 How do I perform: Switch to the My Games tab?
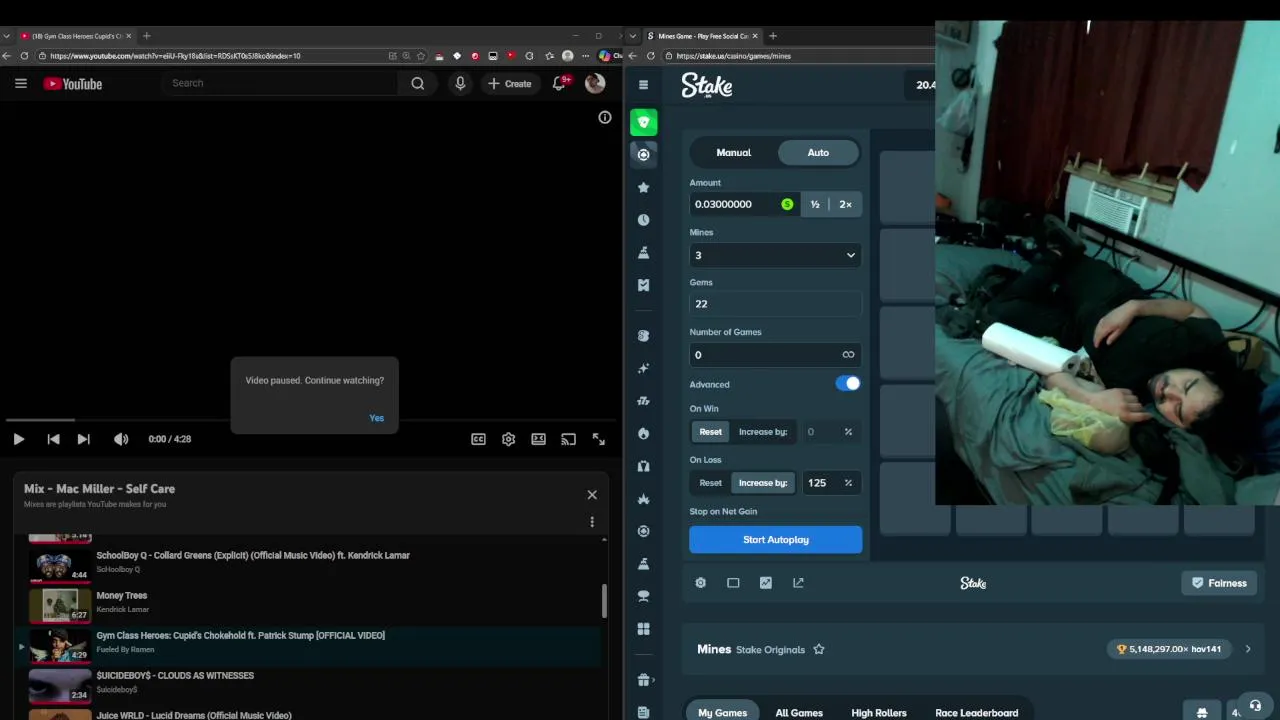pos(722,712)
